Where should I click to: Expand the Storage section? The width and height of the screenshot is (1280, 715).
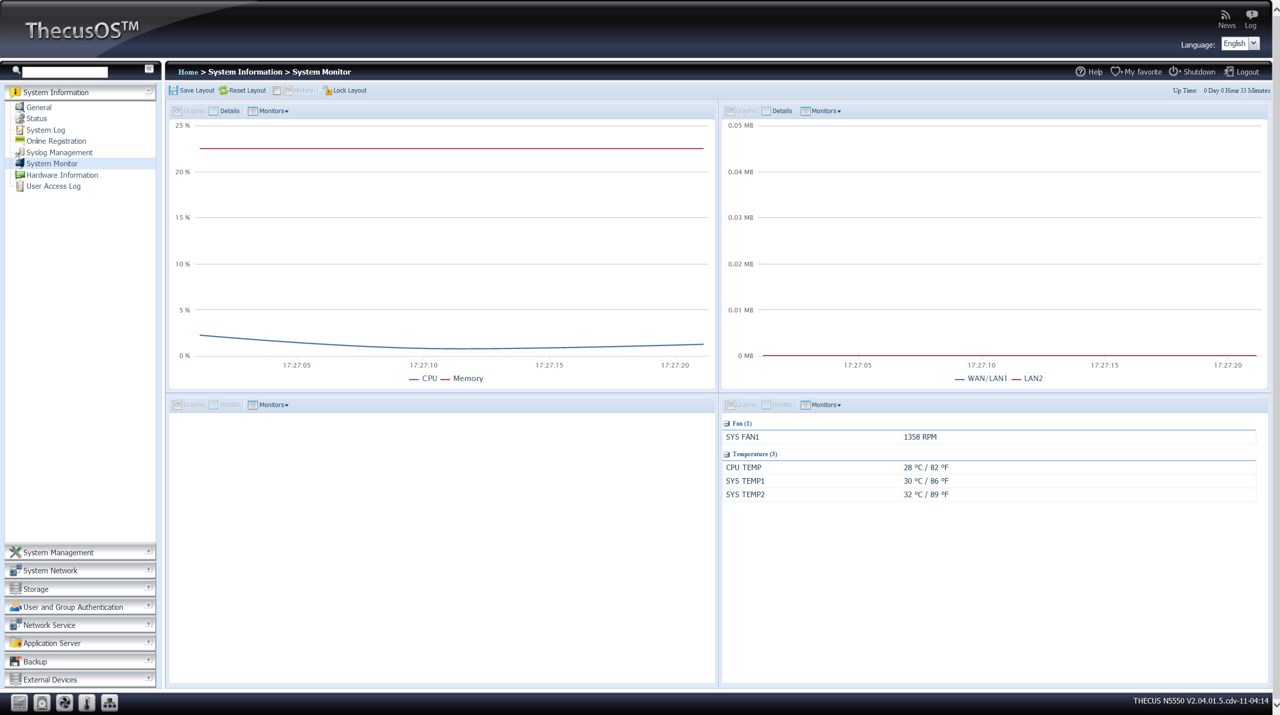coord(80,589)
